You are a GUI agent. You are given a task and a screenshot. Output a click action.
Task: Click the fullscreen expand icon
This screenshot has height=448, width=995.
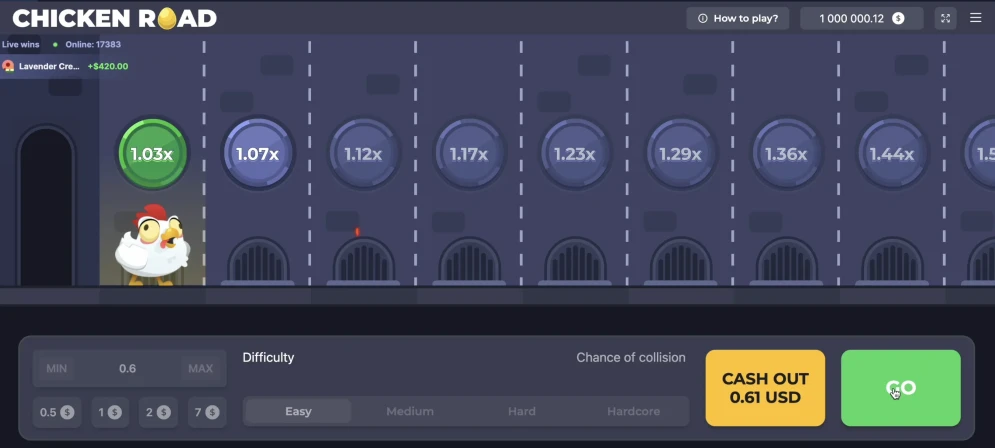[946, 18]
